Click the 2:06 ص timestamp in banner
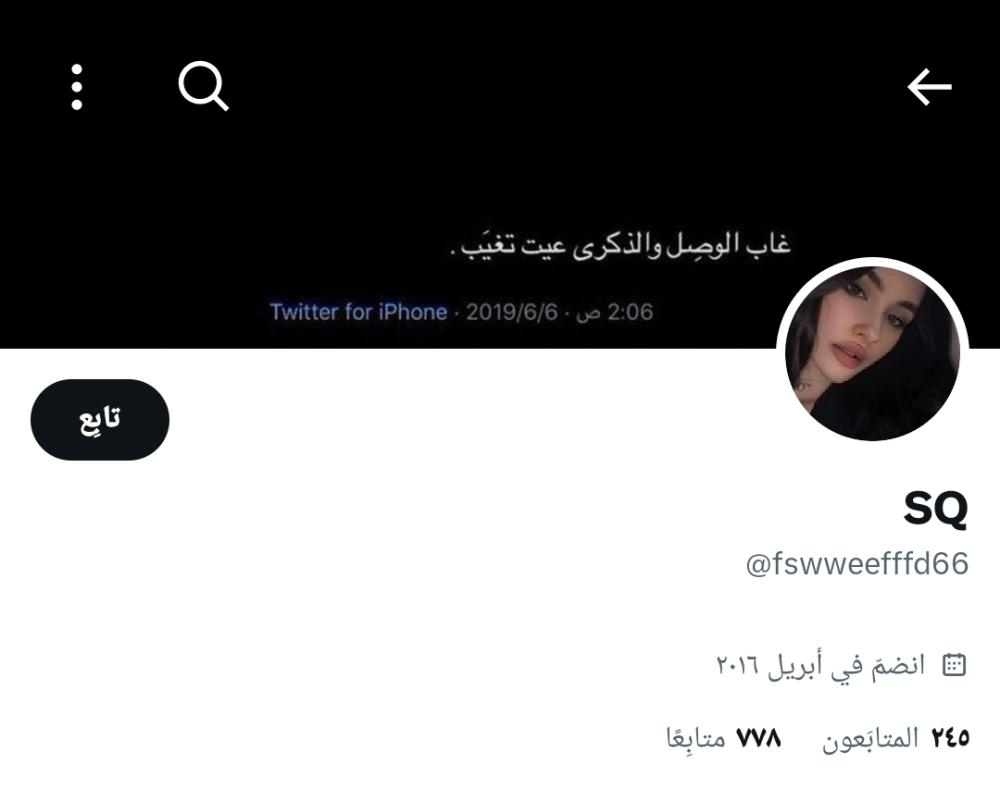The image size is (1000, 788). click(x=615, y=312)
